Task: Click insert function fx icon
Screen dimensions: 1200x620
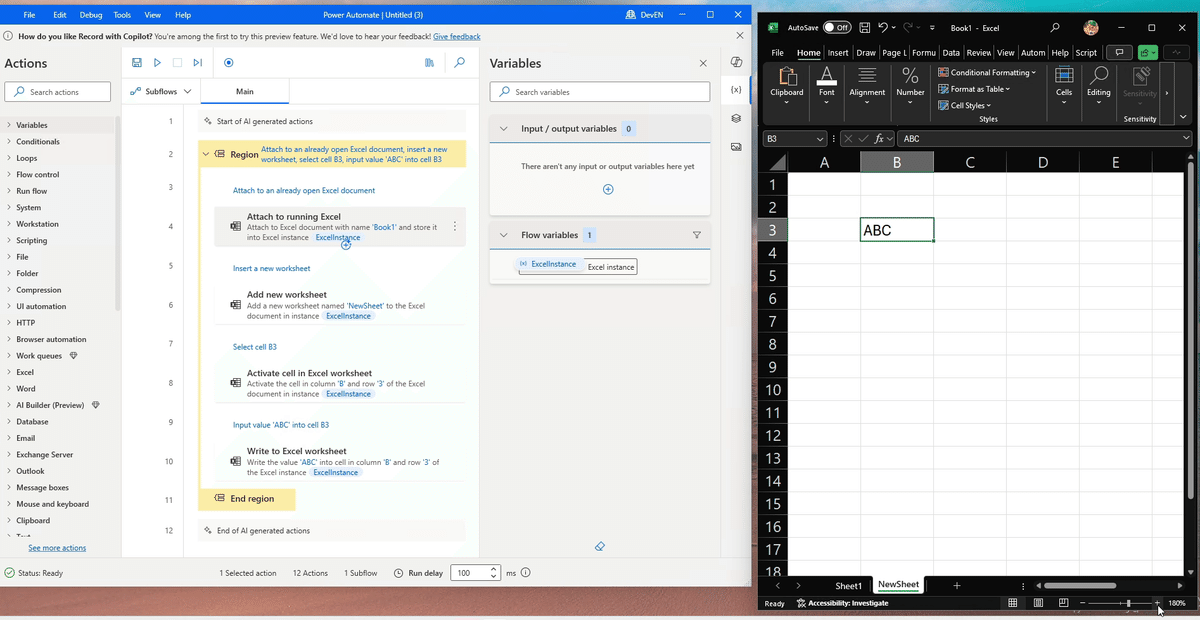Action: pyautogui.click(x=881, y=138)
